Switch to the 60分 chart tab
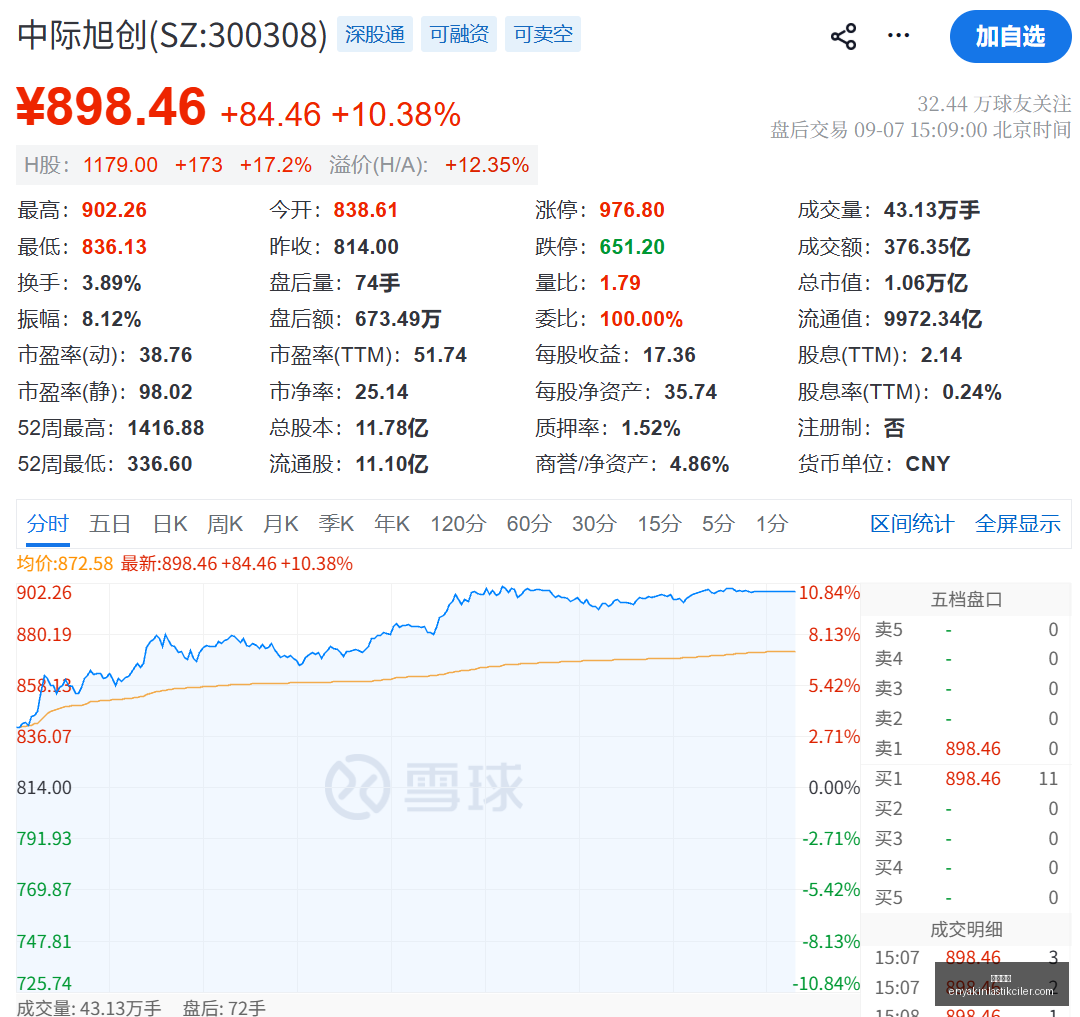 tap(529, 524)
